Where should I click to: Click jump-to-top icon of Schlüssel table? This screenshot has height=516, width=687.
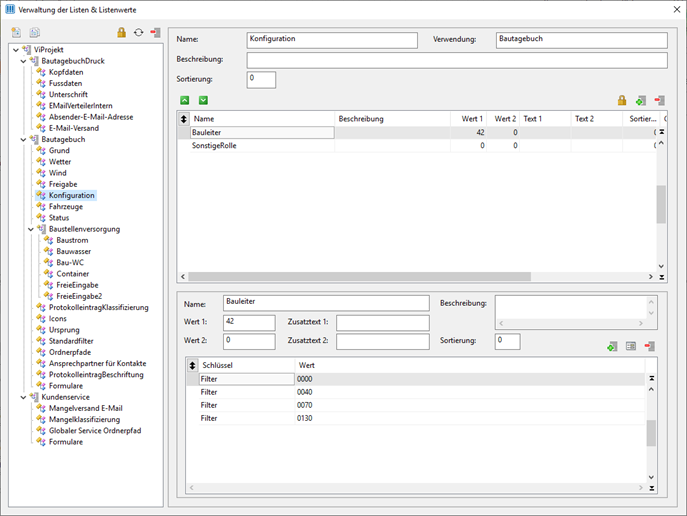[x=652, y=378]
